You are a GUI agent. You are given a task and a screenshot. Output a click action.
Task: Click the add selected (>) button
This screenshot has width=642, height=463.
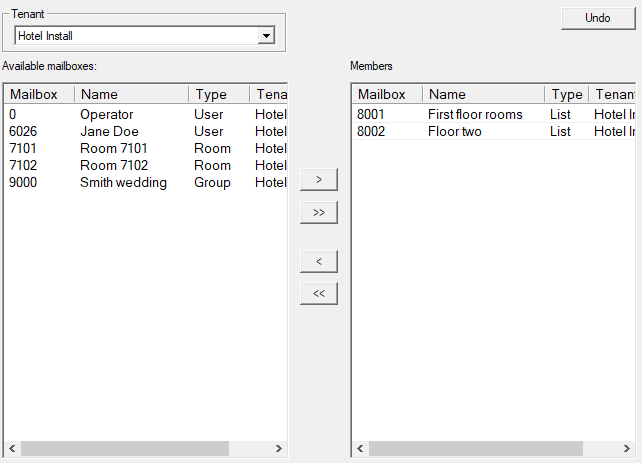pos(319,180)
